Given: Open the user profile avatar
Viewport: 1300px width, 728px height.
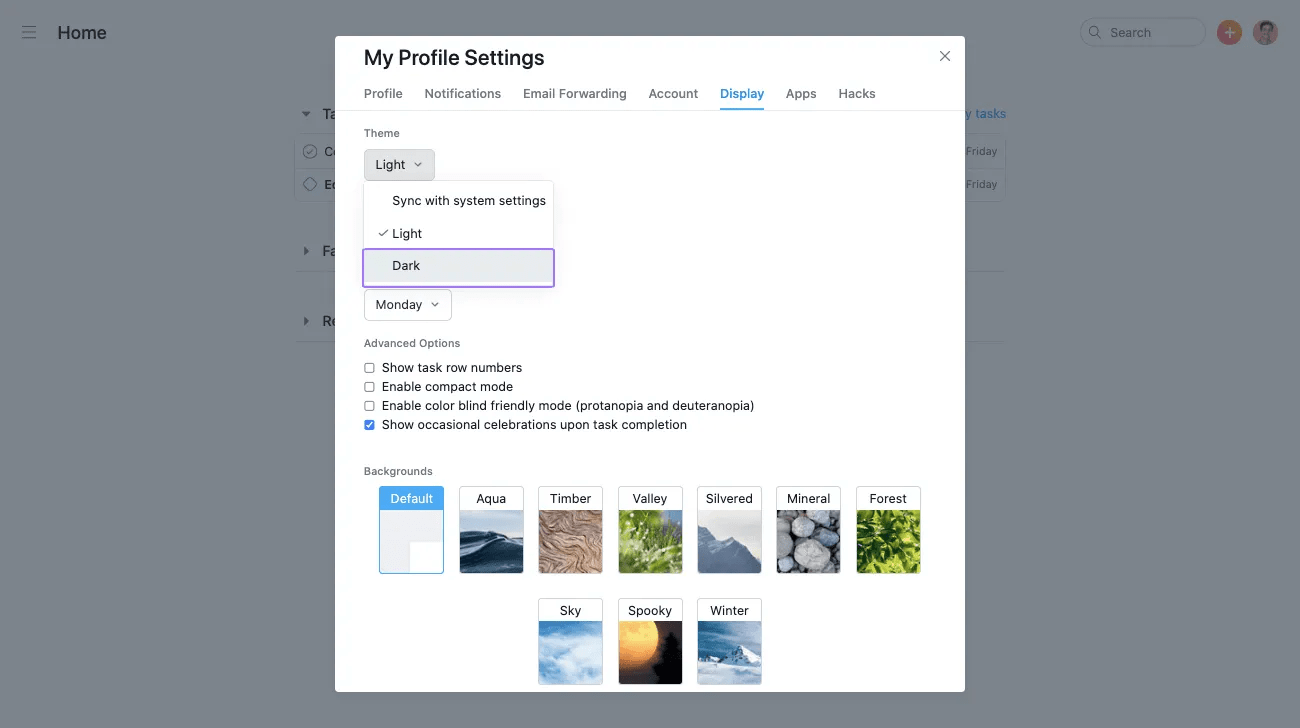Looking at the screenshot, I should [x=1265, y=33].
